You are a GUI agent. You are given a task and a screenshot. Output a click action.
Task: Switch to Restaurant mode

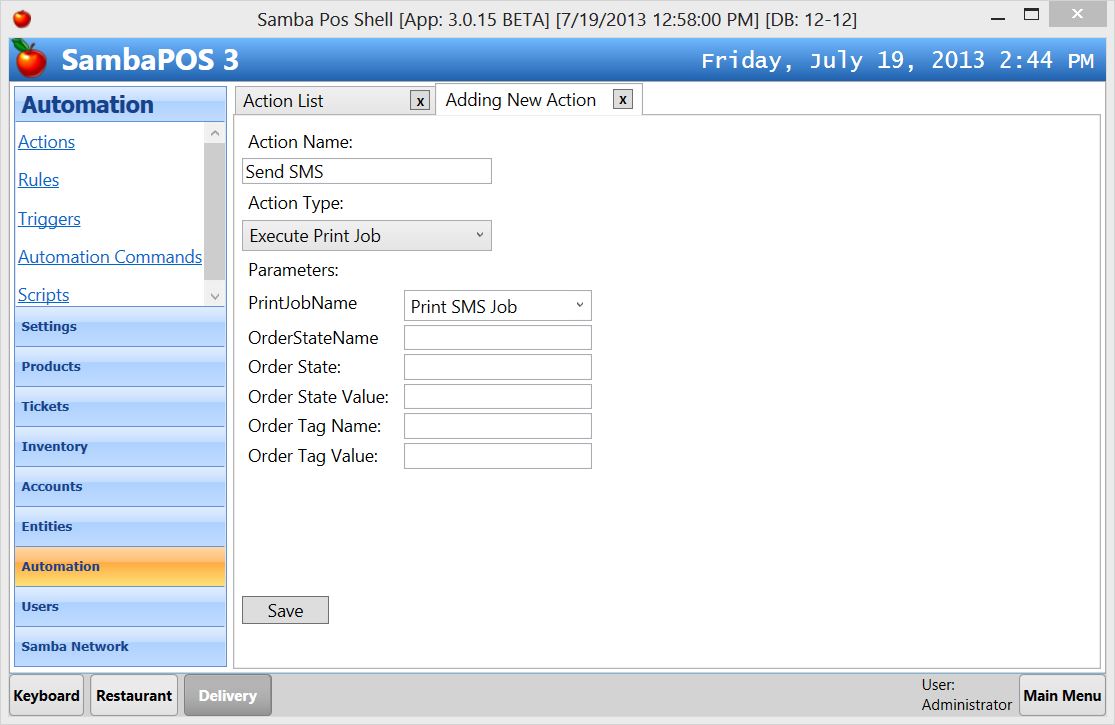pos(133,694)
